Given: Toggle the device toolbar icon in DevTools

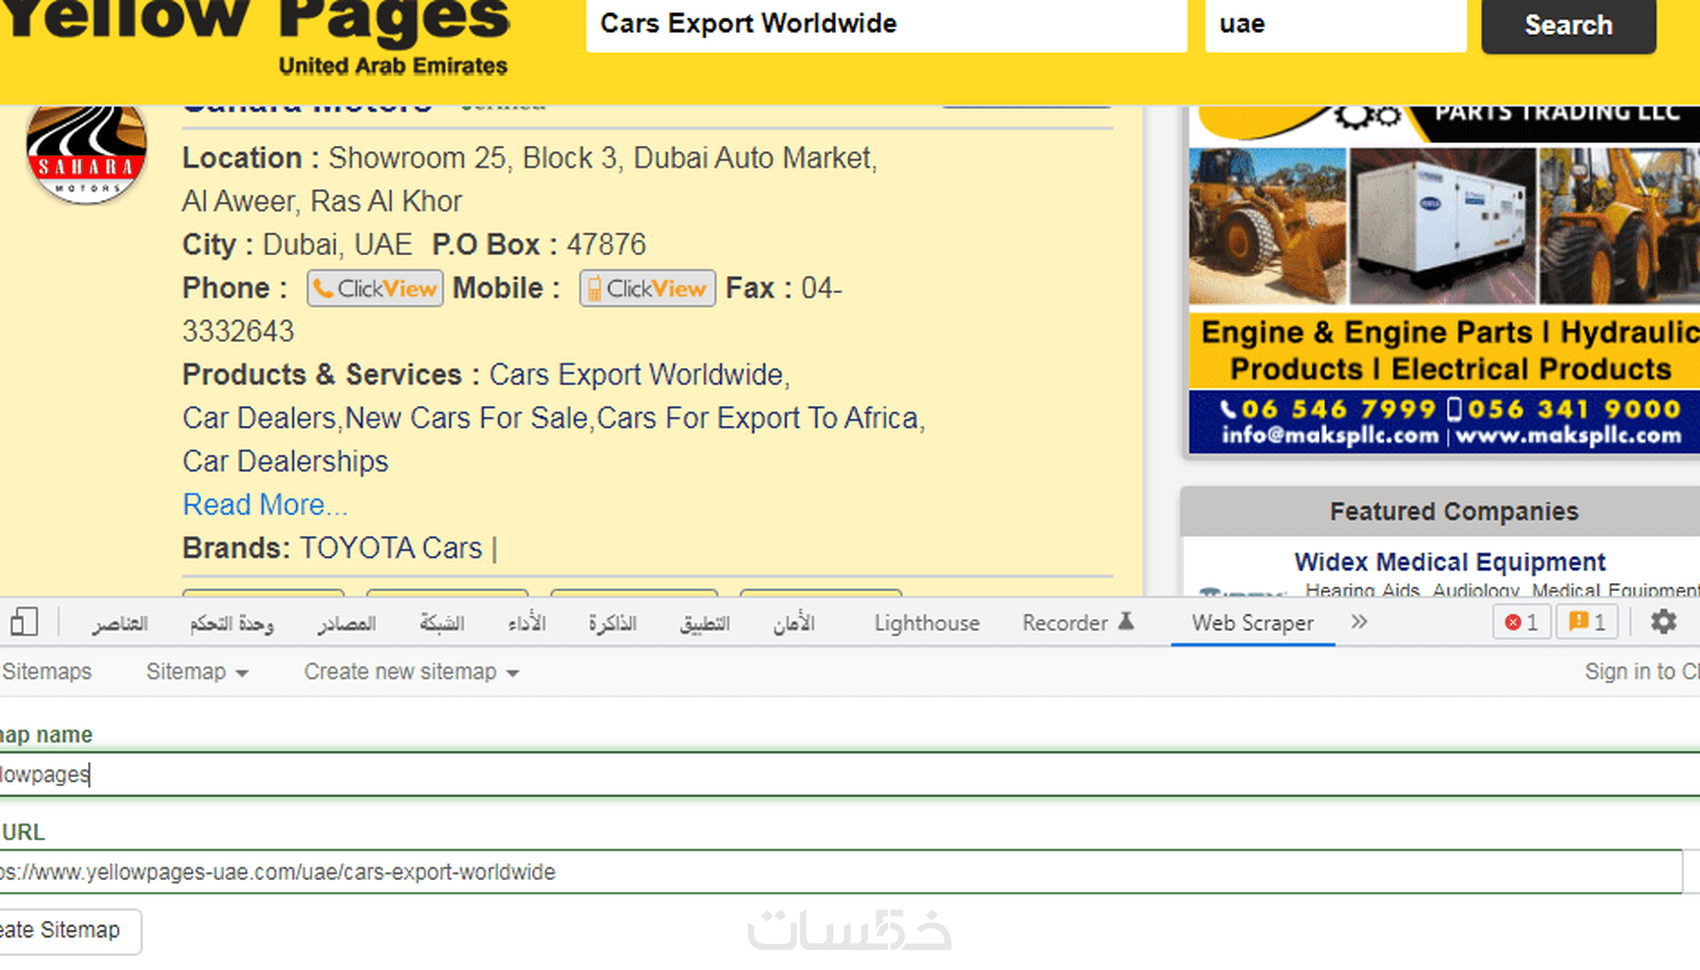Looking at the screenshot, I should tap(24, 622).
